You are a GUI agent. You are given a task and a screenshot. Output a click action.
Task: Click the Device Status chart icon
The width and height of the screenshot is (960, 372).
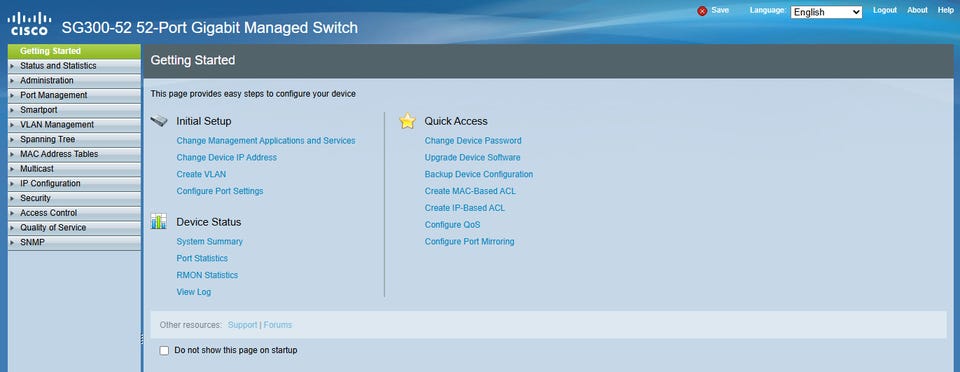(x=159, y=221)
